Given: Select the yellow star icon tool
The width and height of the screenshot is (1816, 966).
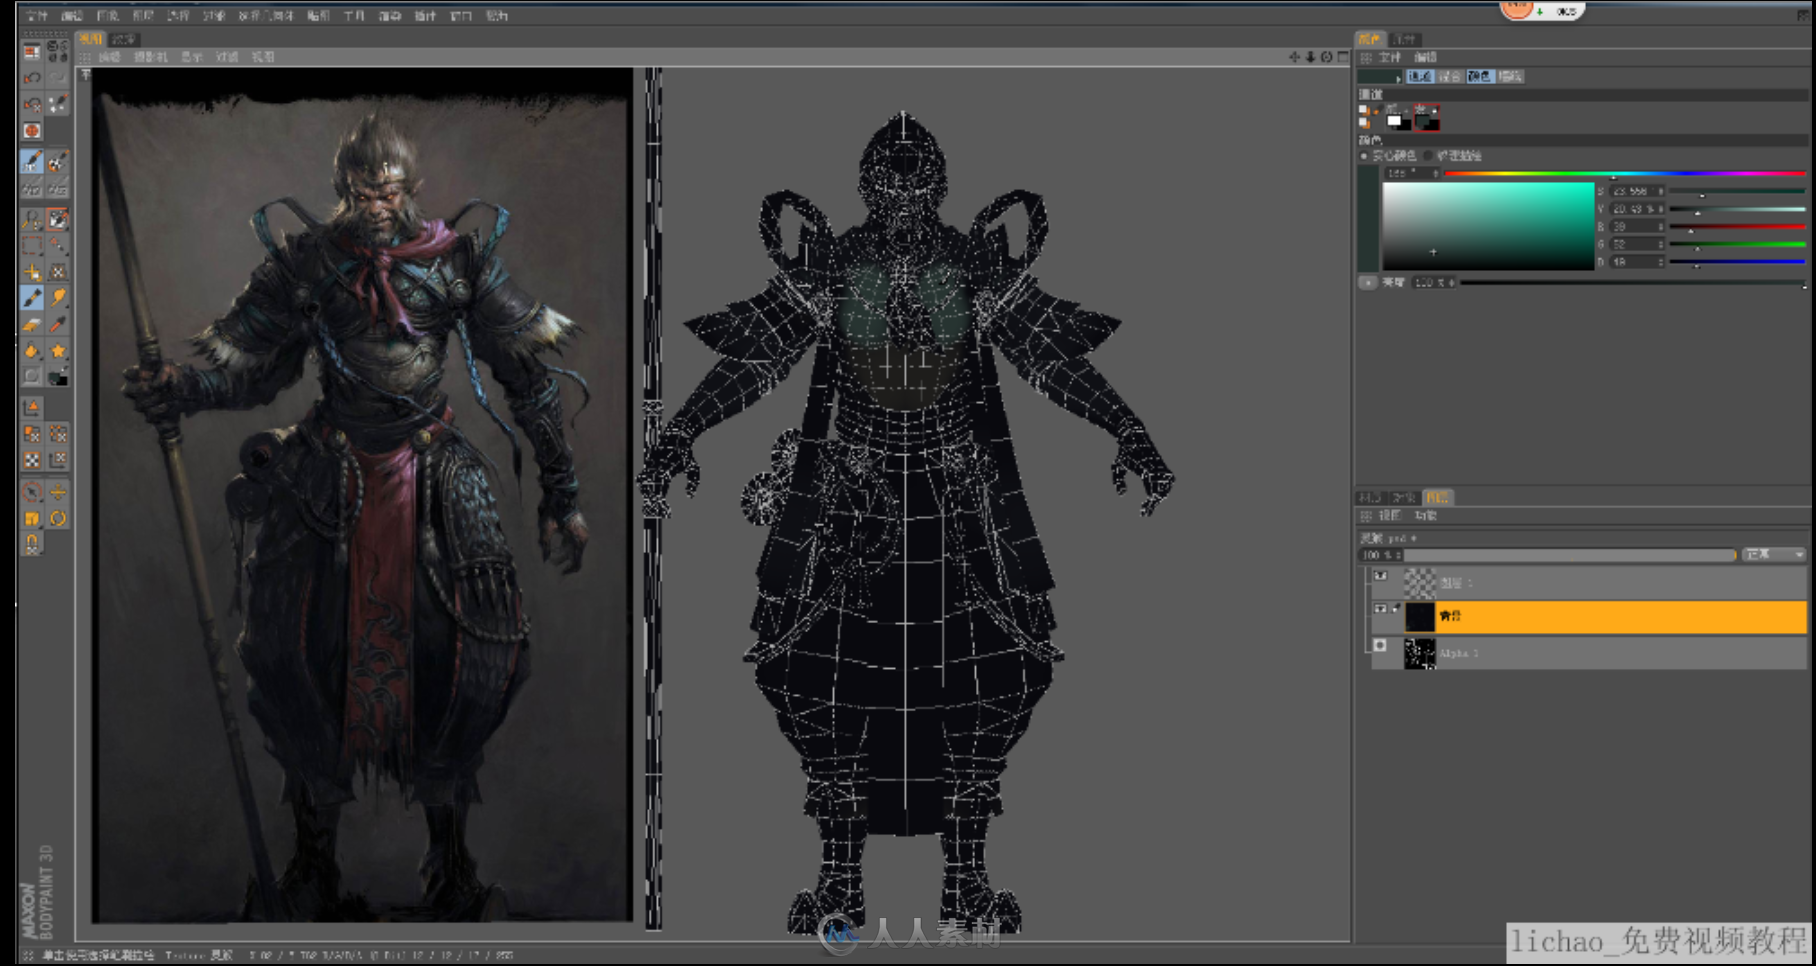Looking at the screenshot, I should (58, 351).
